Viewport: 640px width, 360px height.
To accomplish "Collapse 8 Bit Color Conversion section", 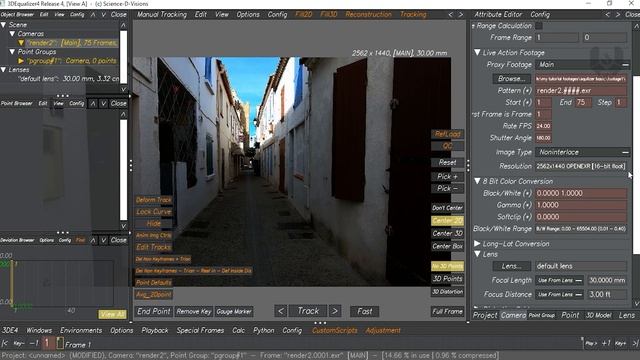I will (x=477, y=181).
